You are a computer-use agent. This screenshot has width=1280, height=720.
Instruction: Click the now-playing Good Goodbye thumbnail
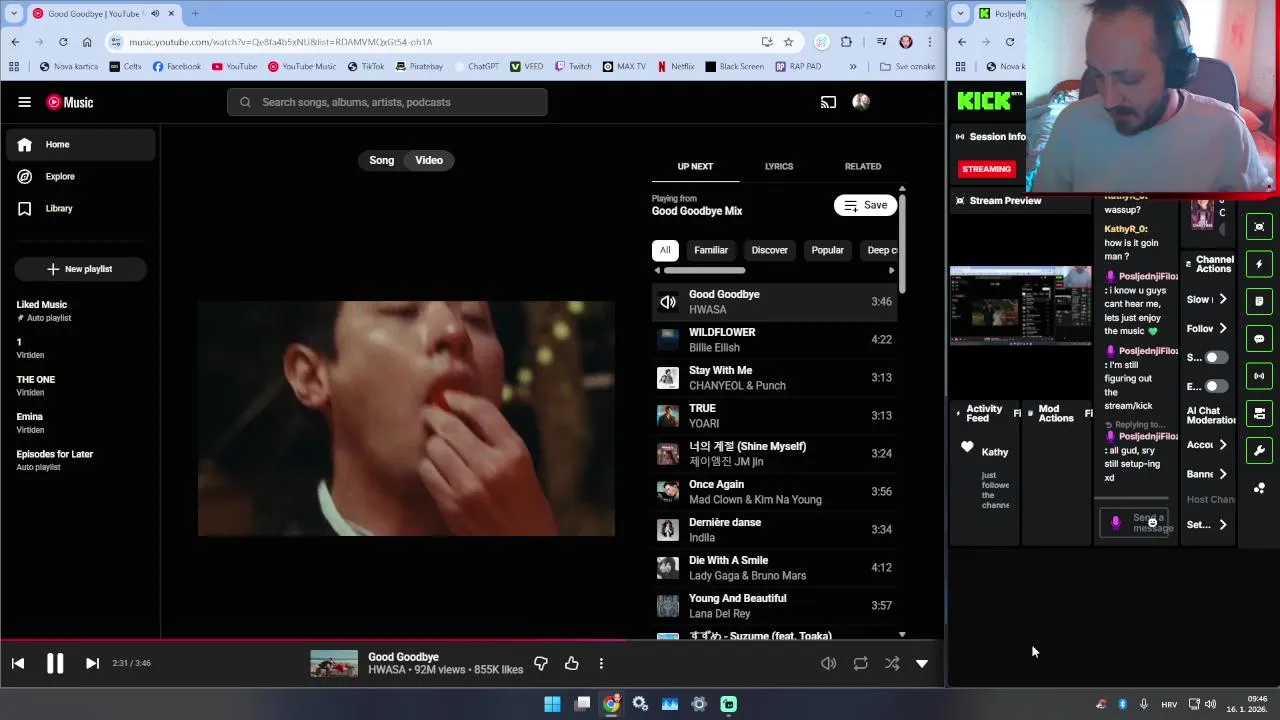point(334,663)
